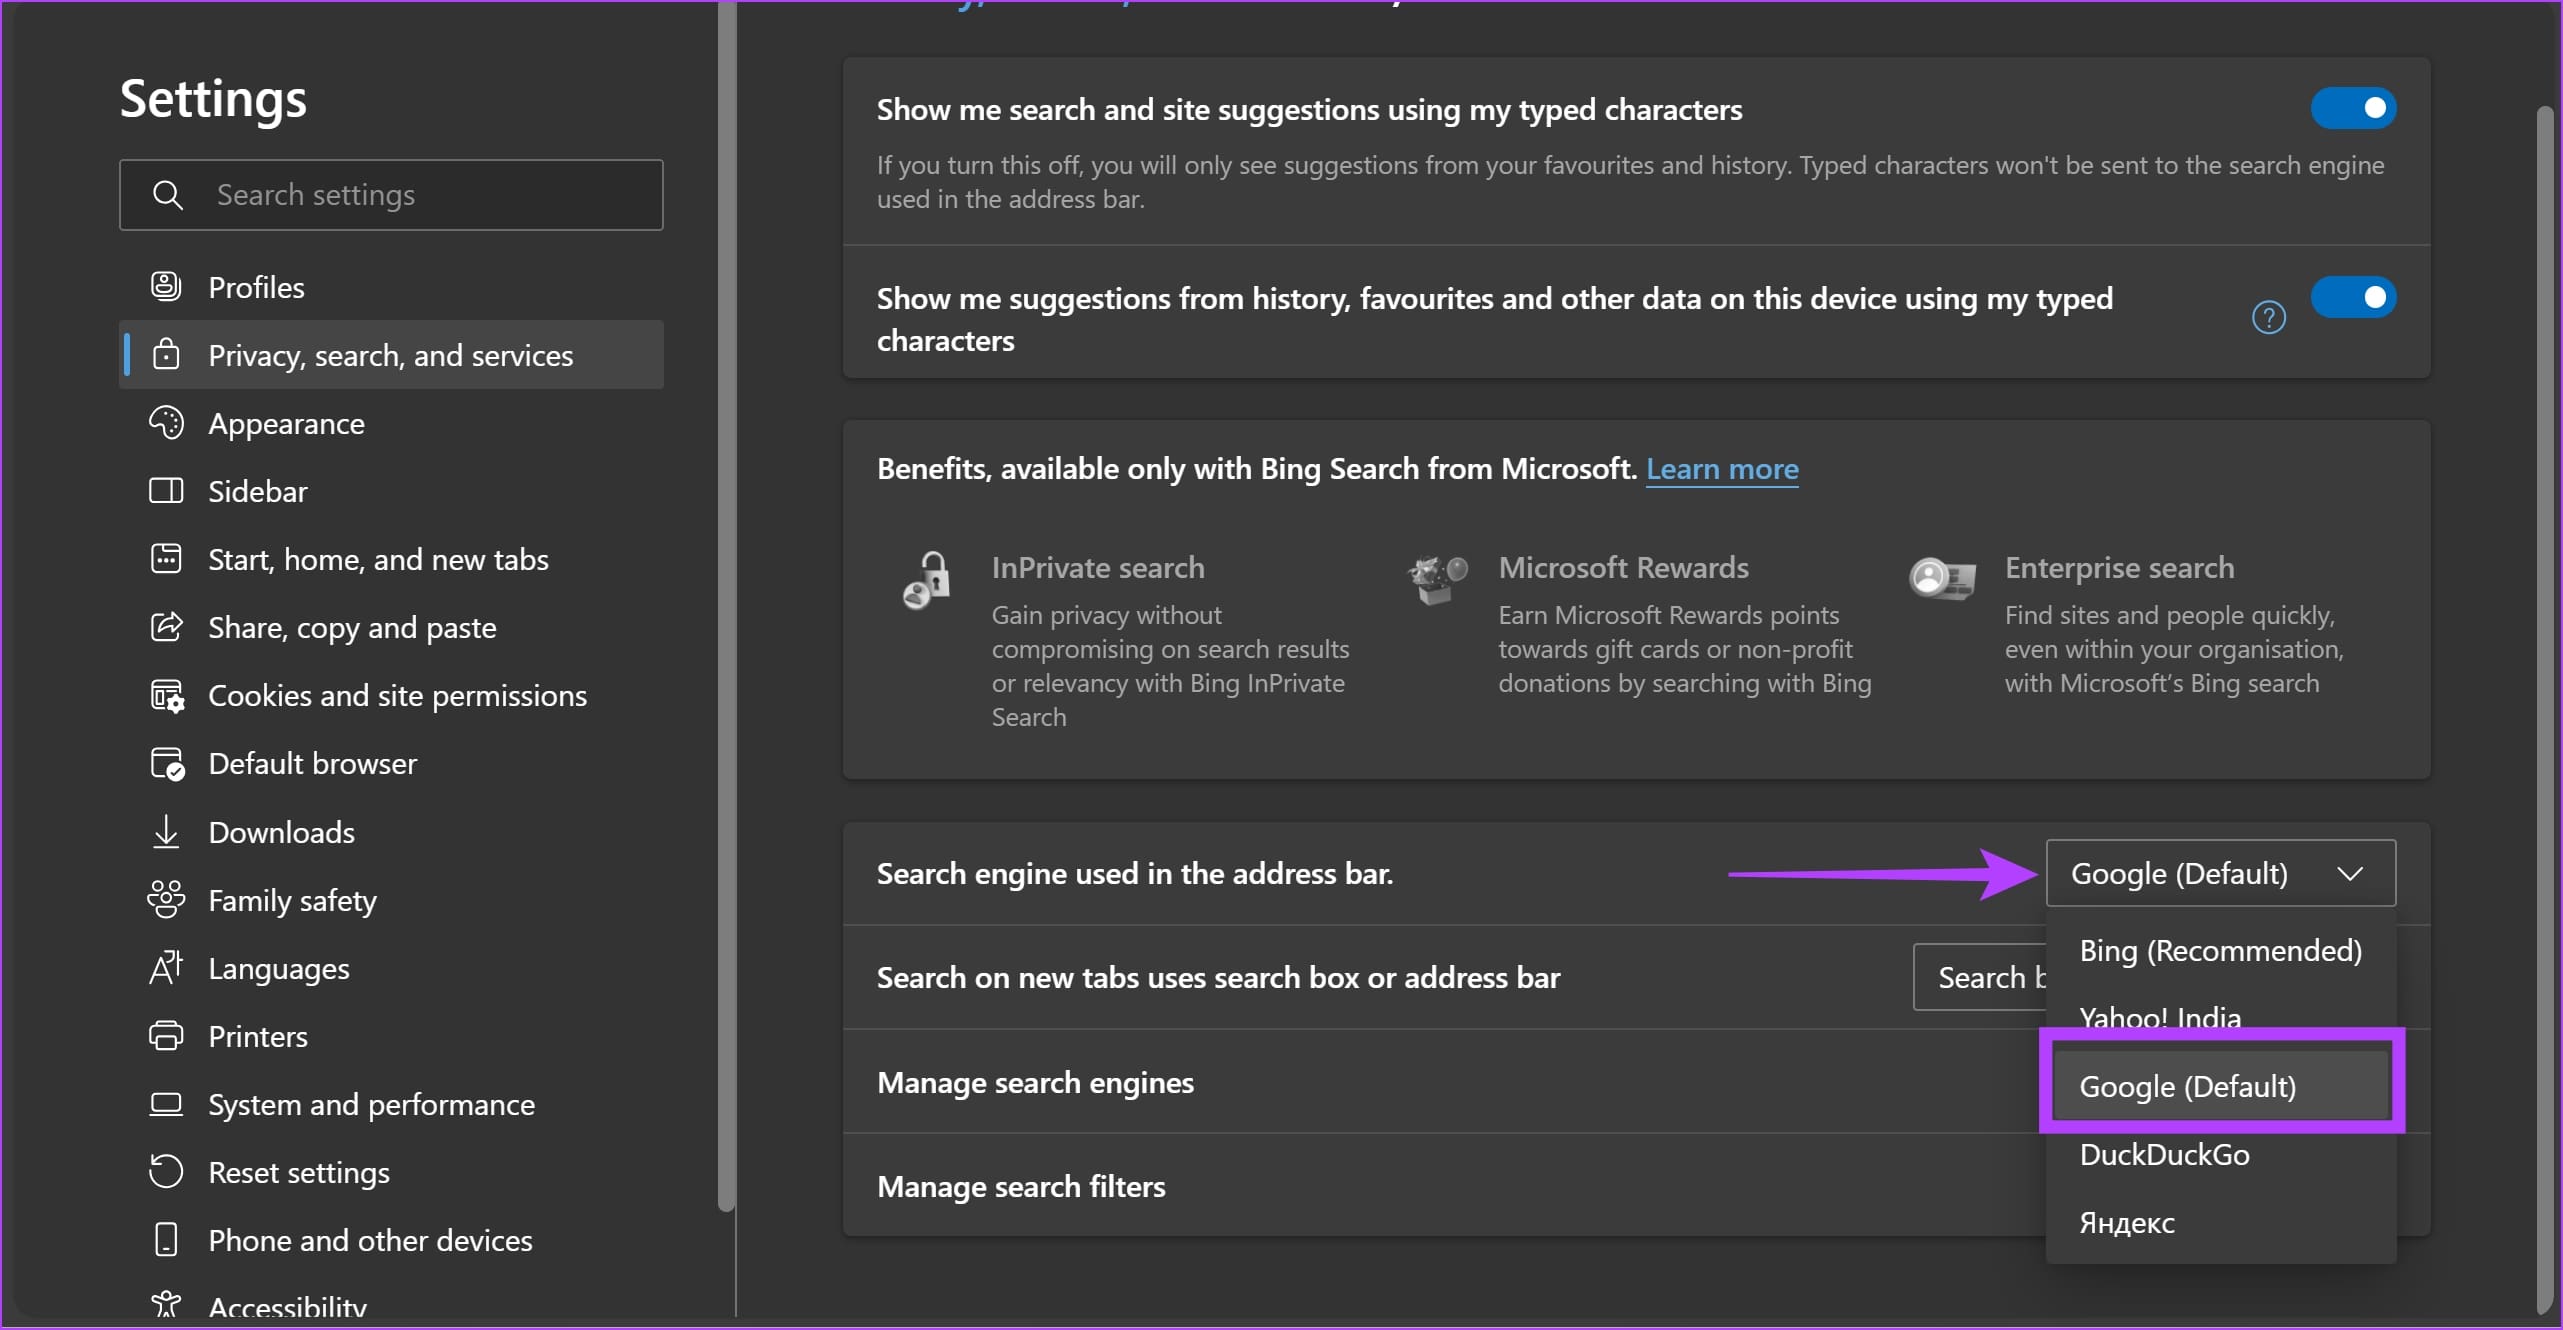This screenshot has height=1330, width=2563.
Task: Select the Downloads arrow icon
Action: point(166,831)
